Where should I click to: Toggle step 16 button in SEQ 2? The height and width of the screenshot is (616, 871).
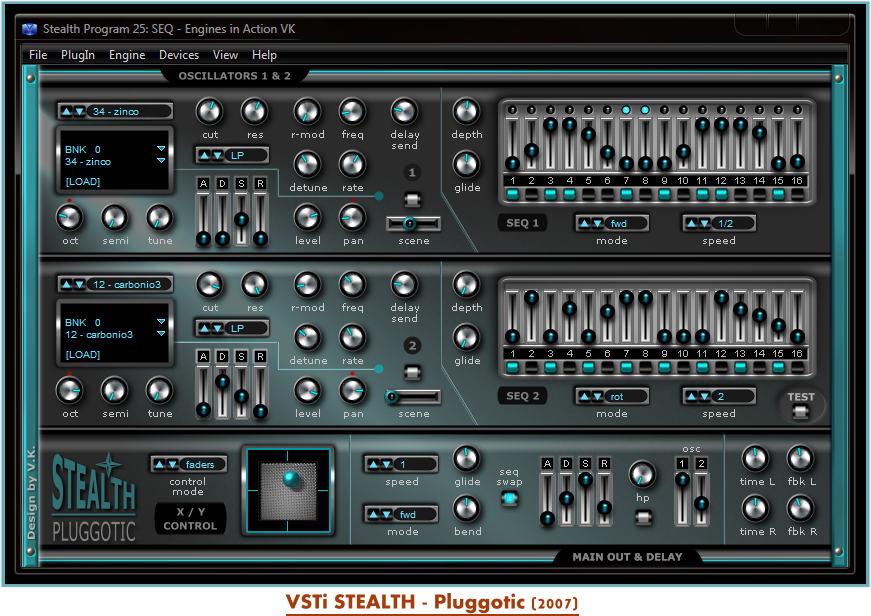click(x=797, y=367)
